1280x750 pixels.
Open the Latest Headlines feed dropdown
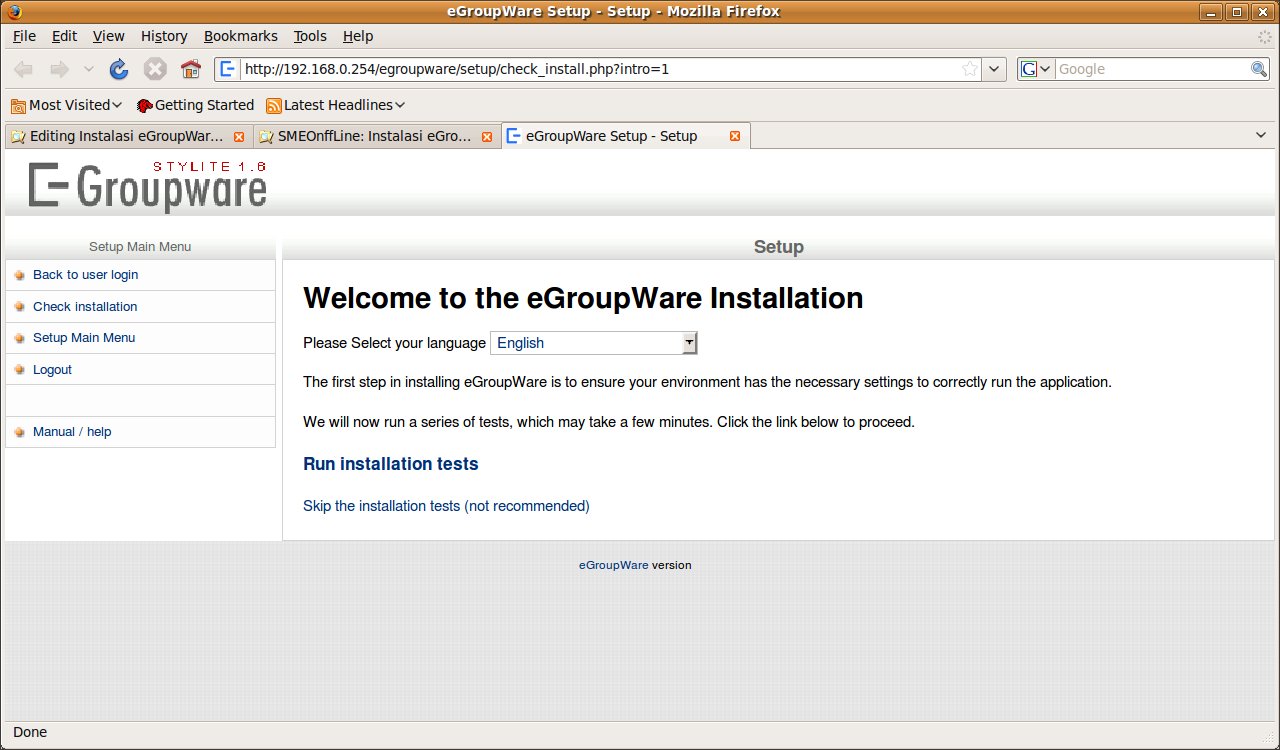coord(335,105)
